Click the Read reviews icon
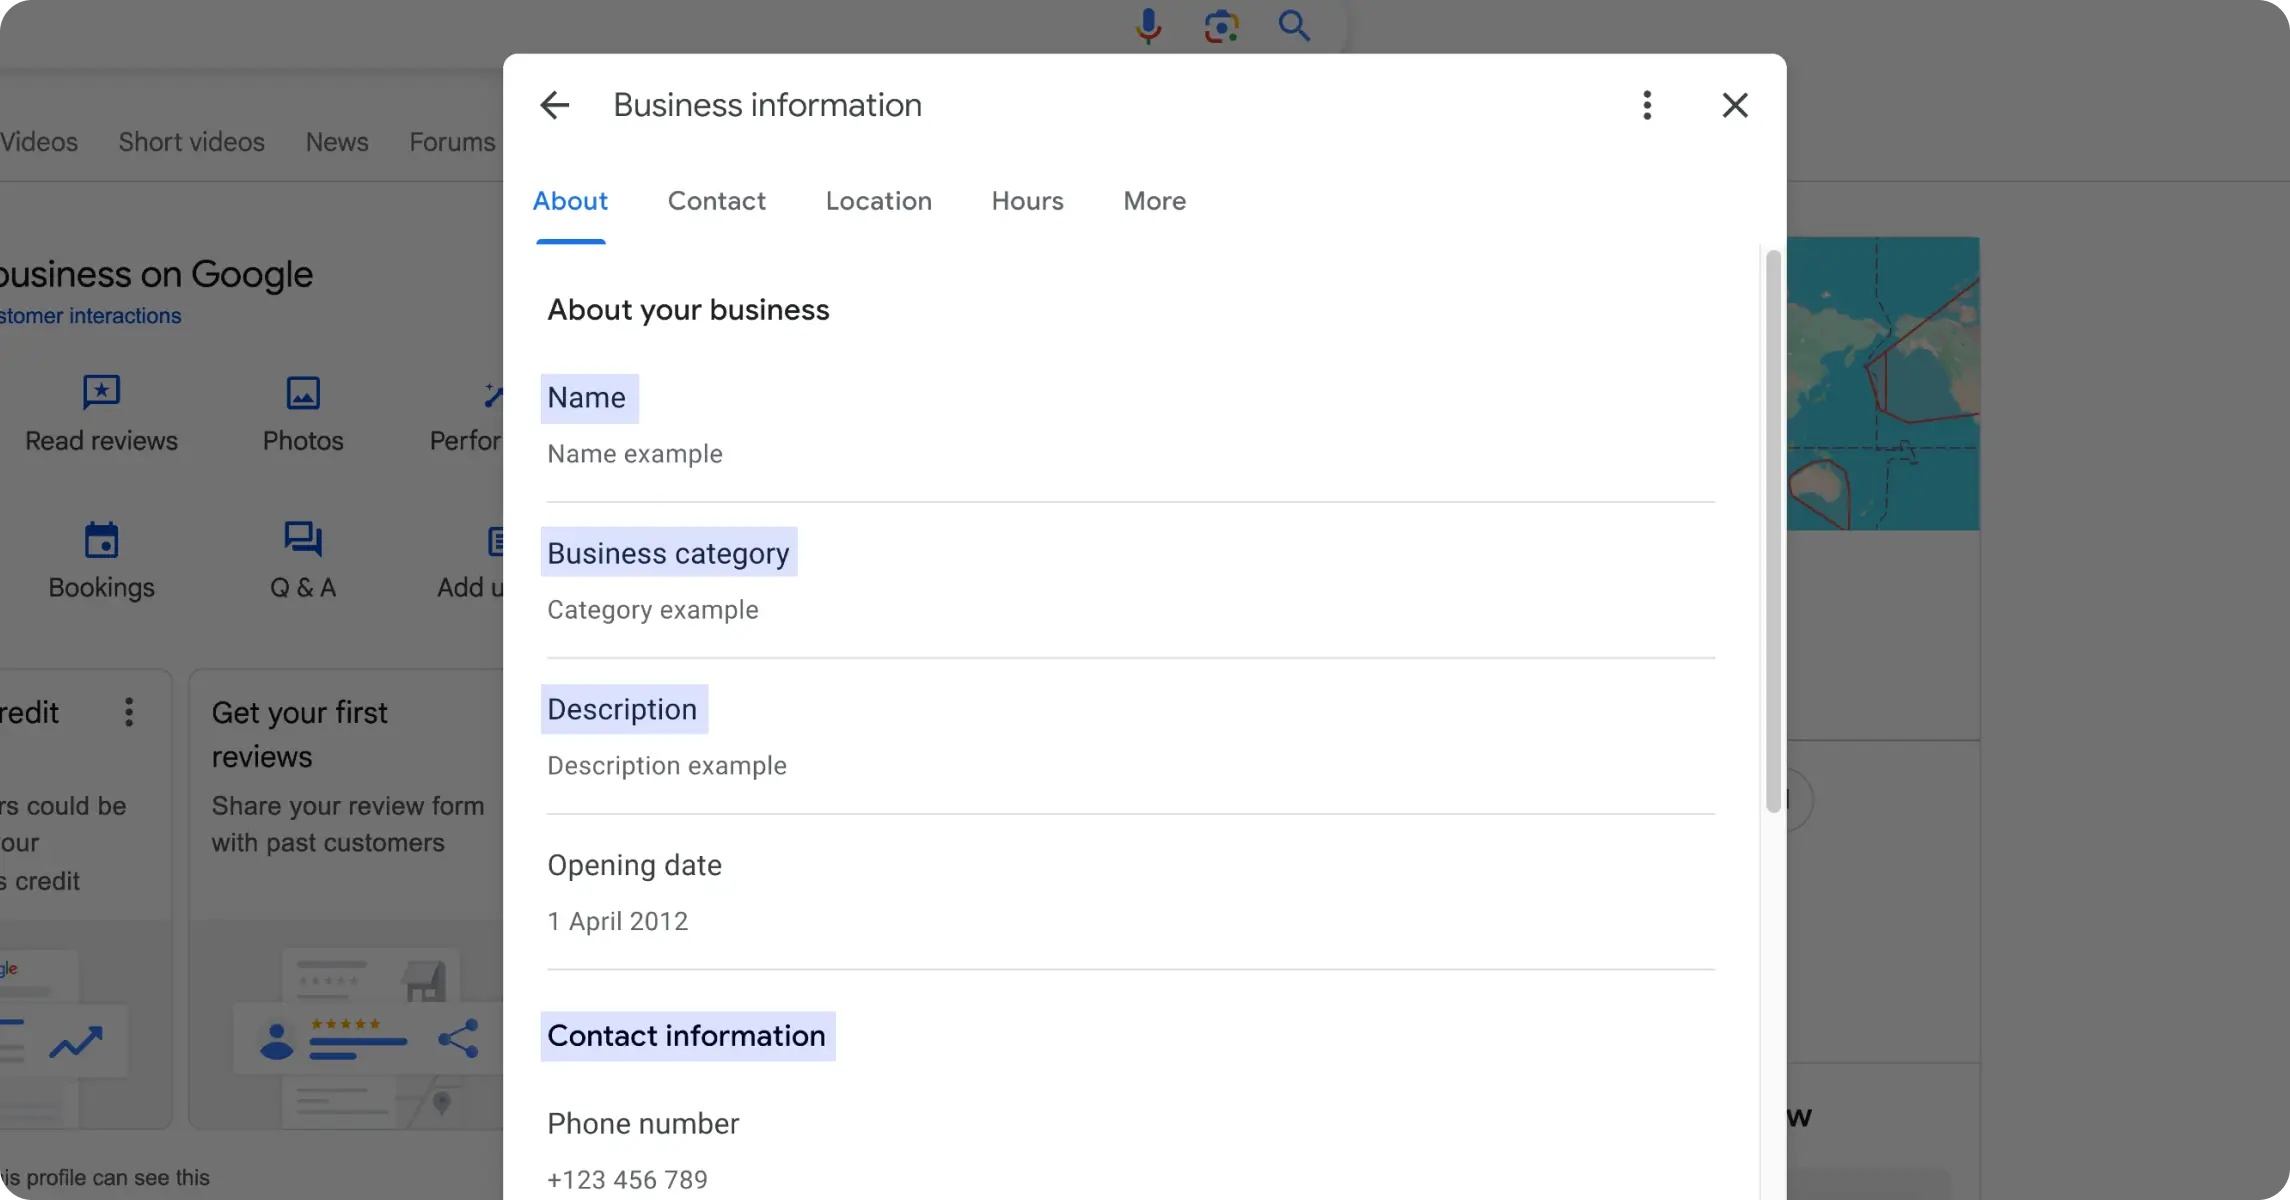Image resolution: width=2290 pixels, height=1200 pixels. tap(100, 391)
